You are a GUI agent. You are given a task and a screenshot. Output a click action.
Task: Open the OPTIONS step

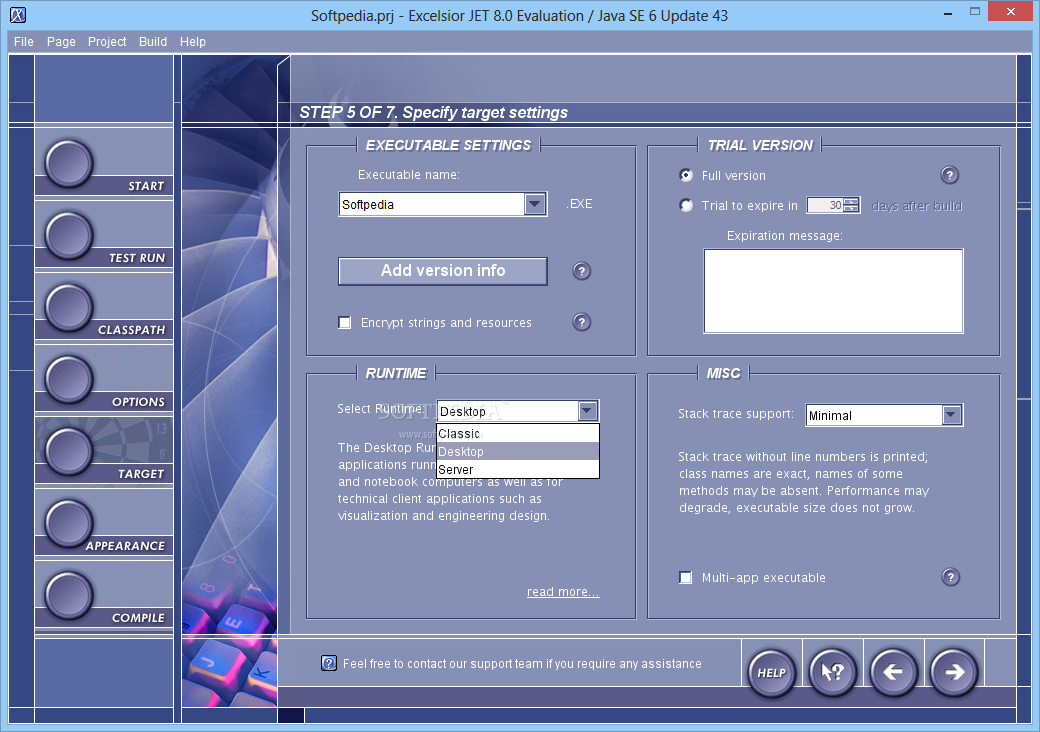[69, 379]
